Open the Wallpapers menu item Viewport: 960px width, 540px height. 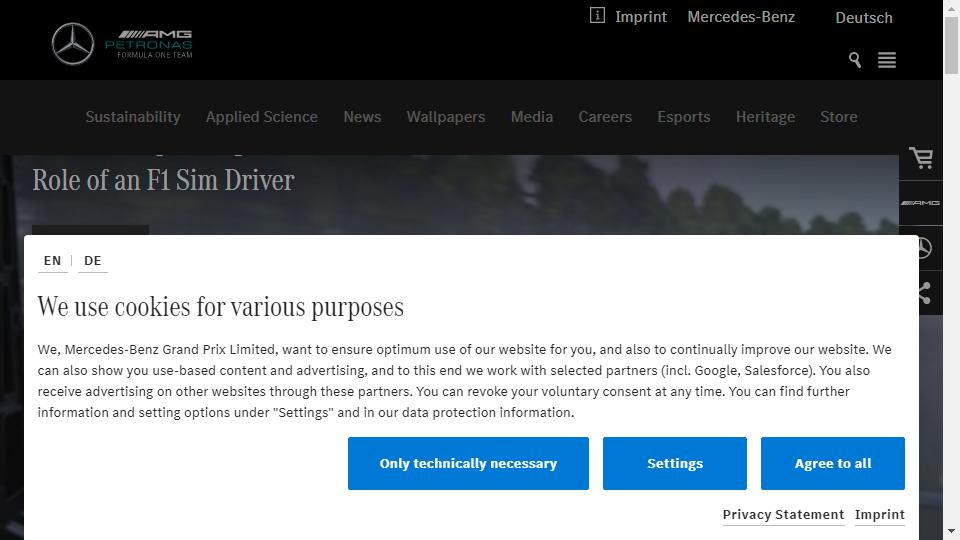pos(446,117)
